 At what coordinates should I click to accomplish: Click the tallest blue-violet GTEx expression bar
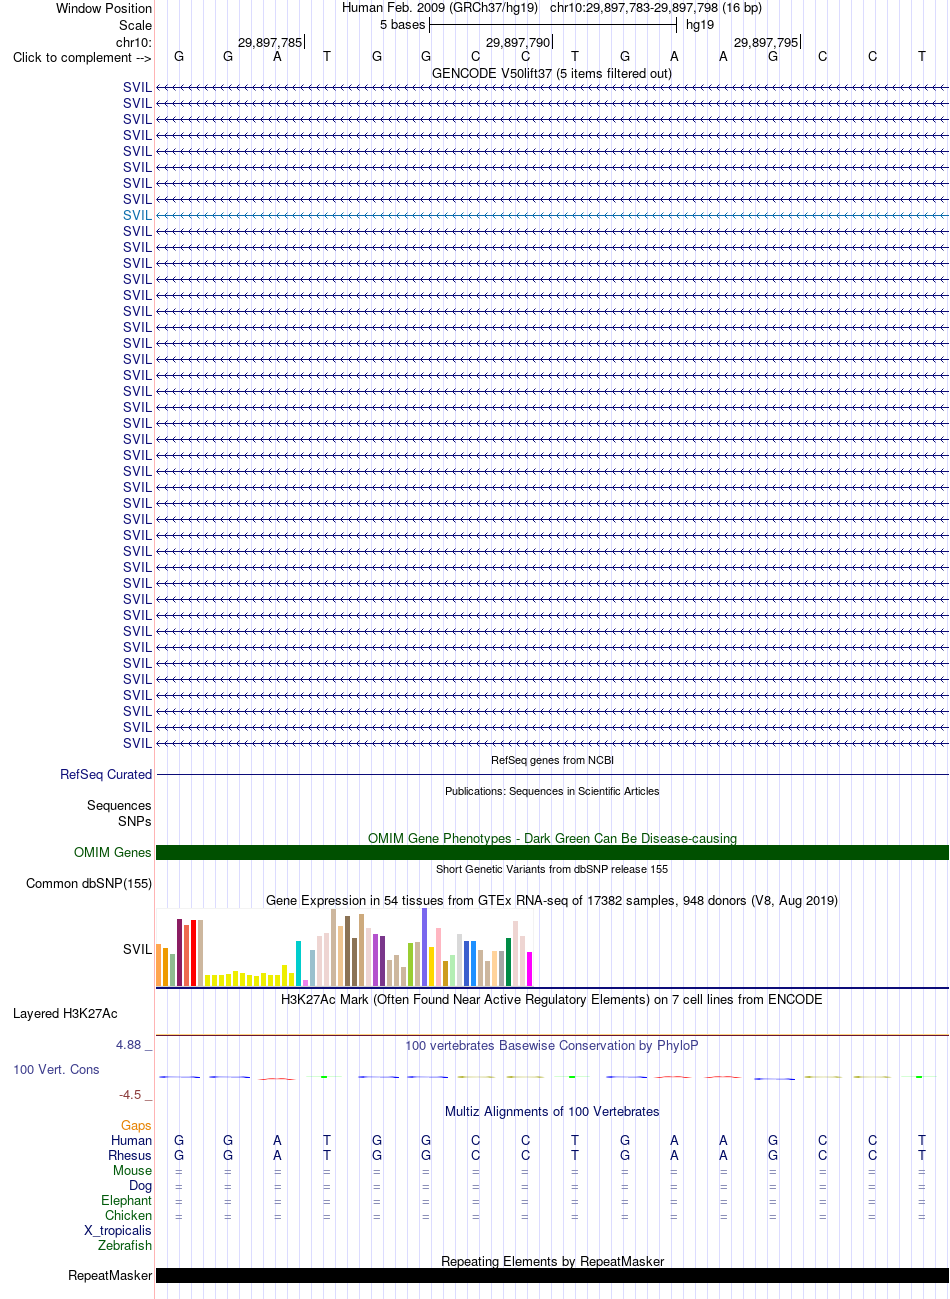click(x=425, y=947)
